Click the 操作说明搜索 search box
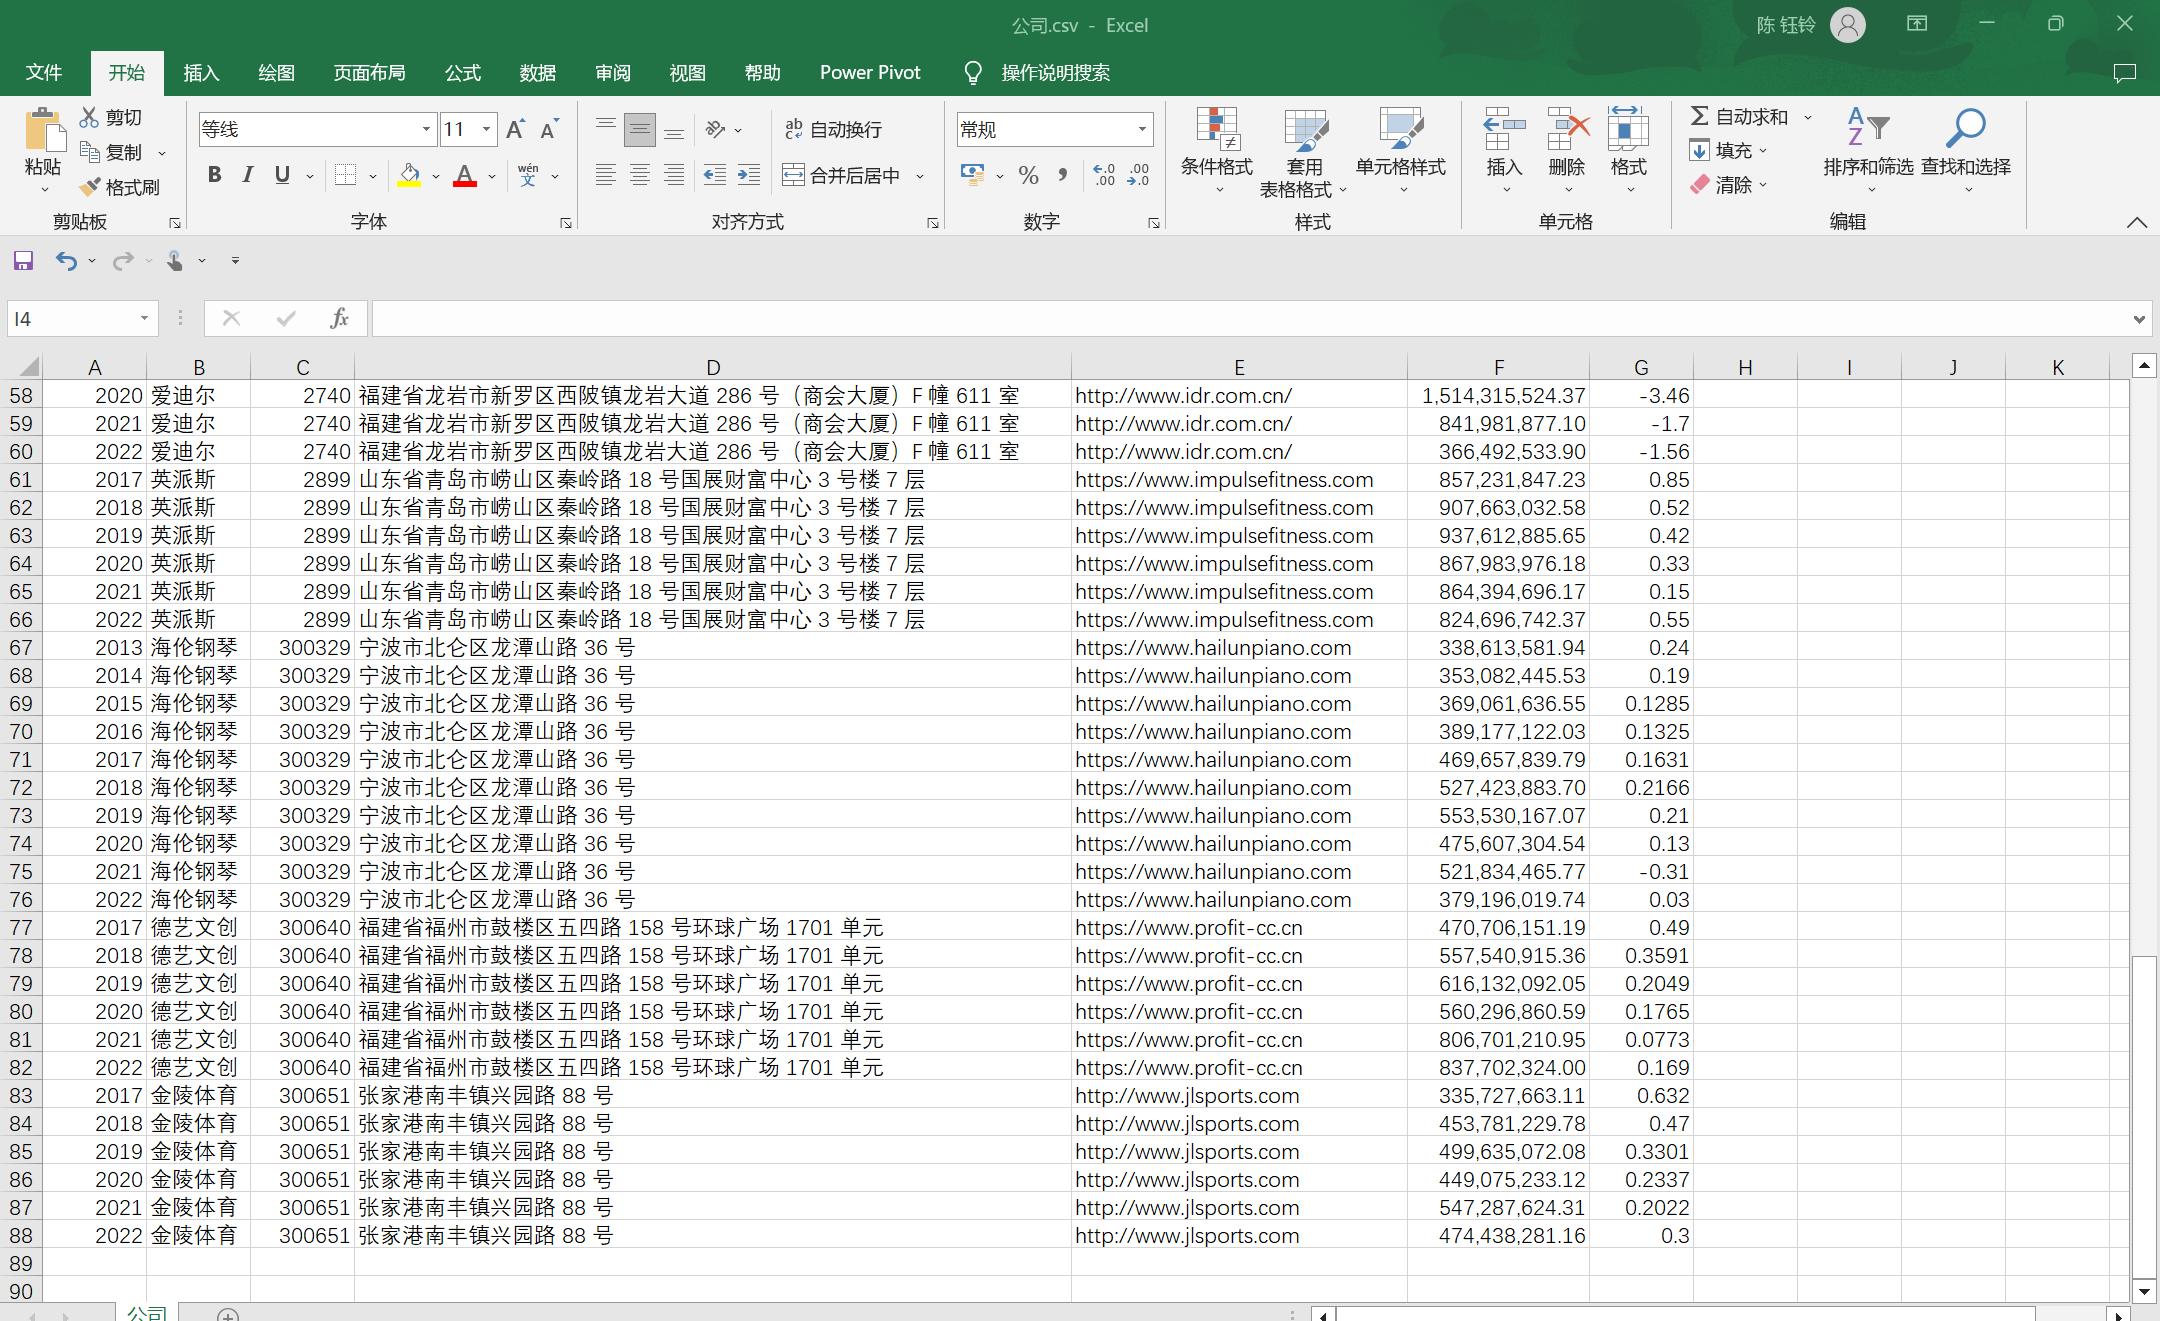 pyautogui.click(x=1055, y=73)
